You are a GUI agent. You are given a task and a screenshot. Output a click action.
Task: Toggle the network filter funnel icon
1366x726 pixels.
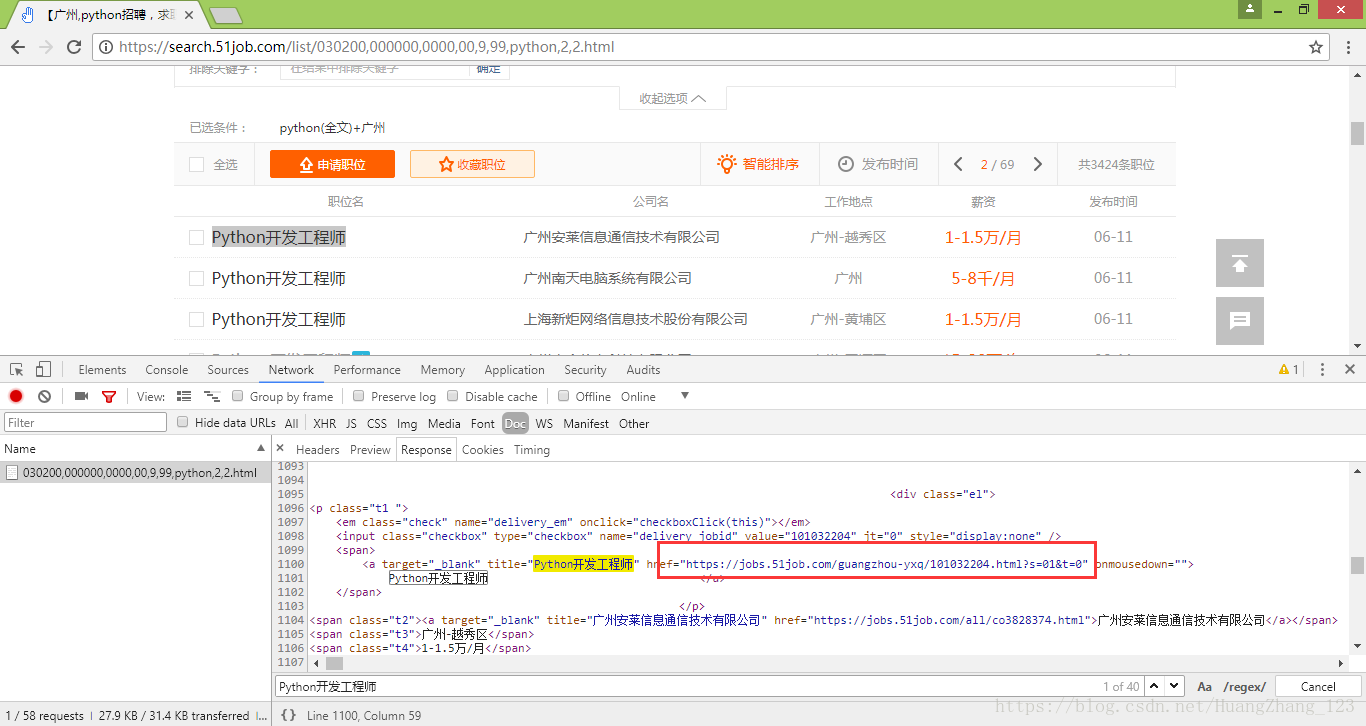(x=109, y=397)
